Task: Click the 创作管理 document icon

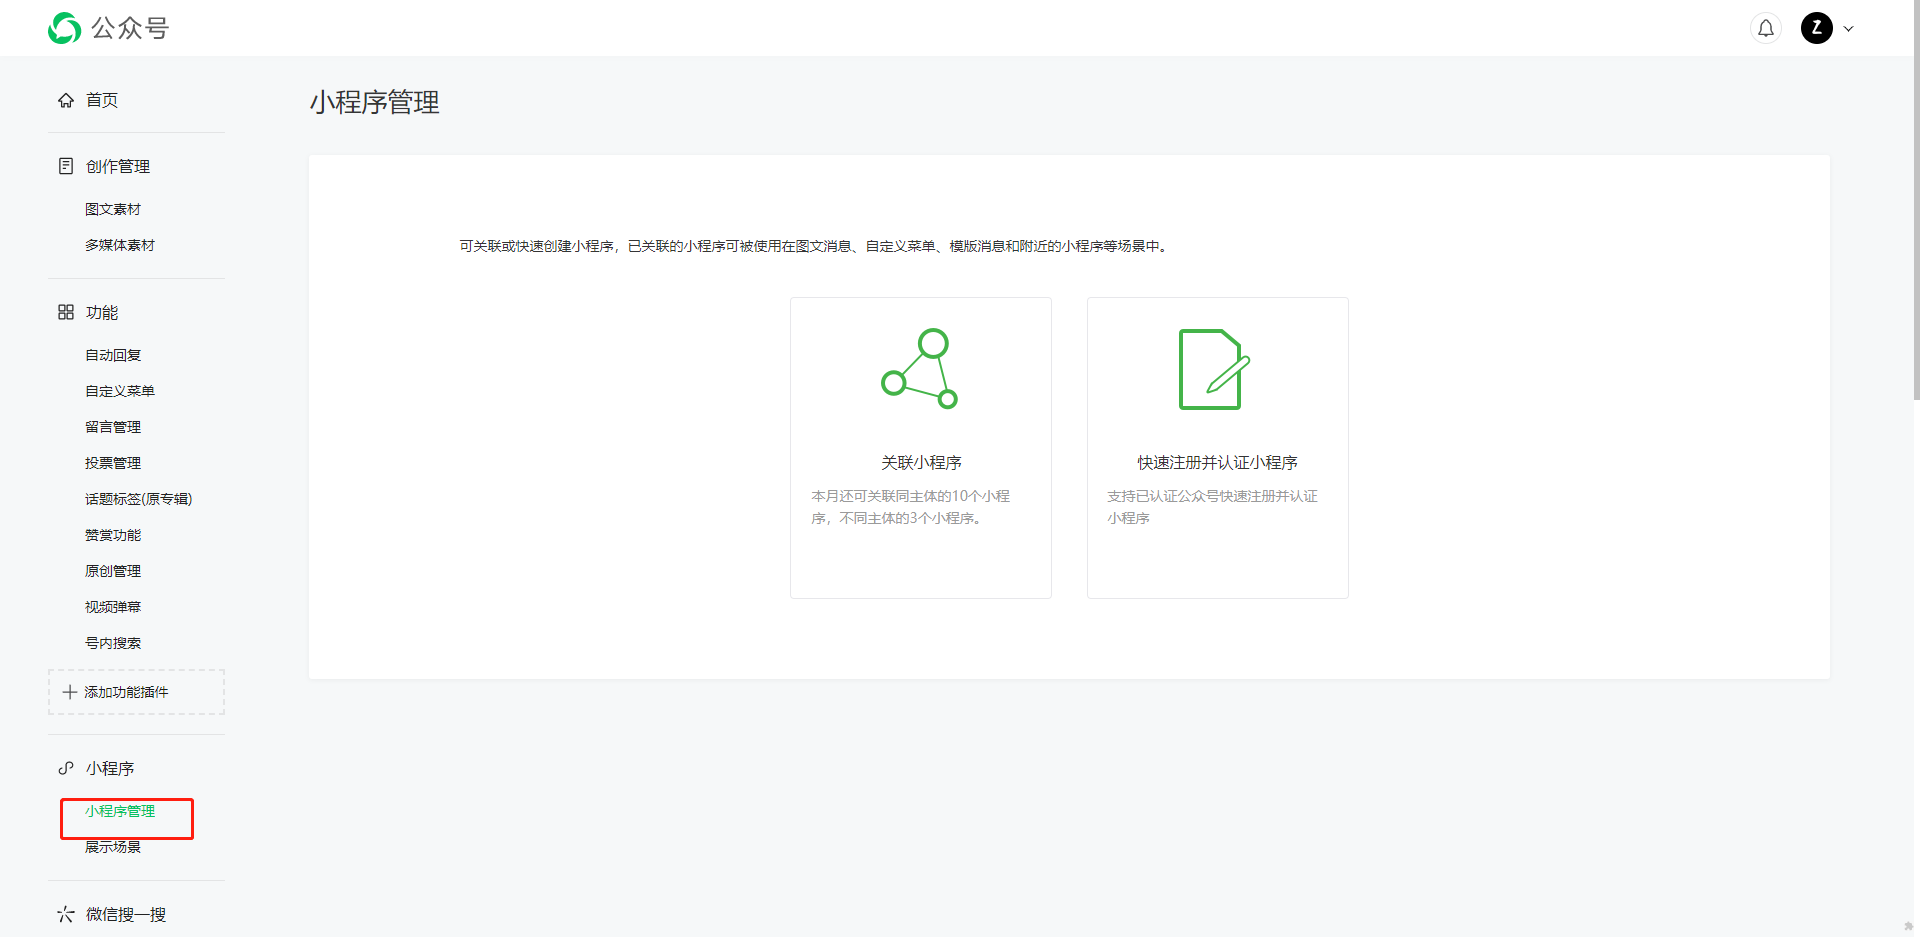Action: (x=66, y=166)
